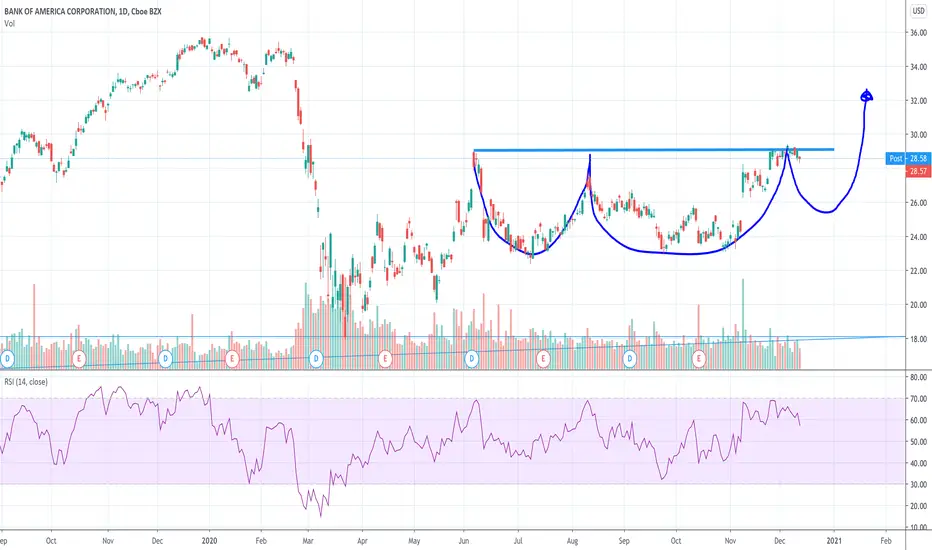Open the earnings marker in mid-October 2019
This screenshot has height=550, width=932.
(x=78, y=359)
